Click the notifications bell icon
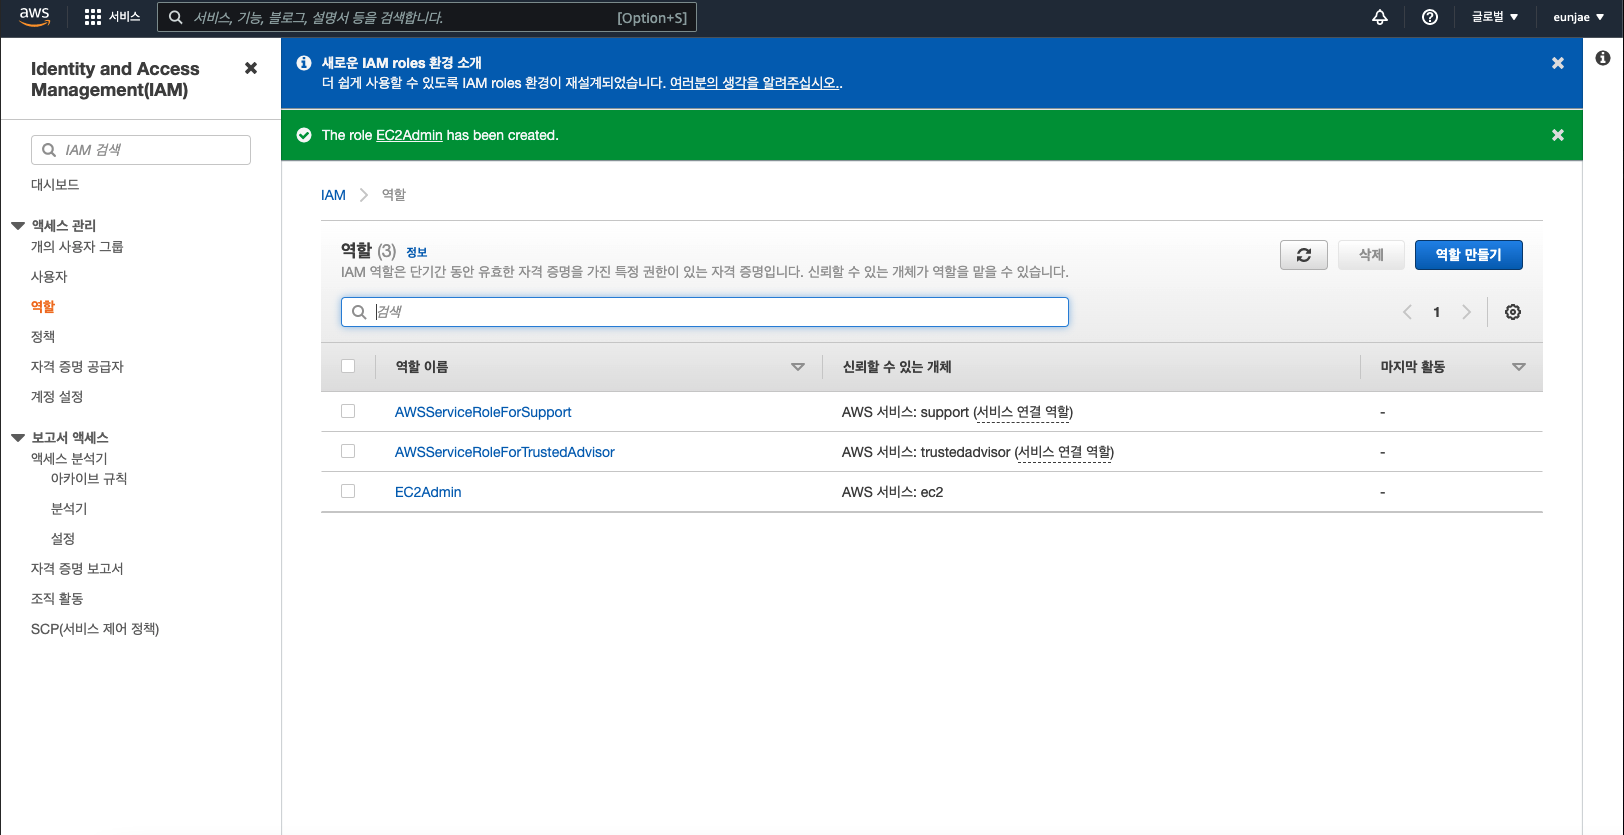The width and height of the screenshot is (1624, 835). click(x=1380, y=17)
